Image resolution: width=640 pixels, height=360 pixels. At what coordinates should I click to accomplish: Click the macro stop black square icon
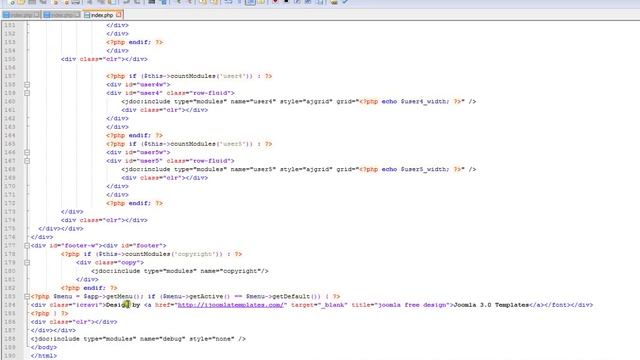pos(286,2)
